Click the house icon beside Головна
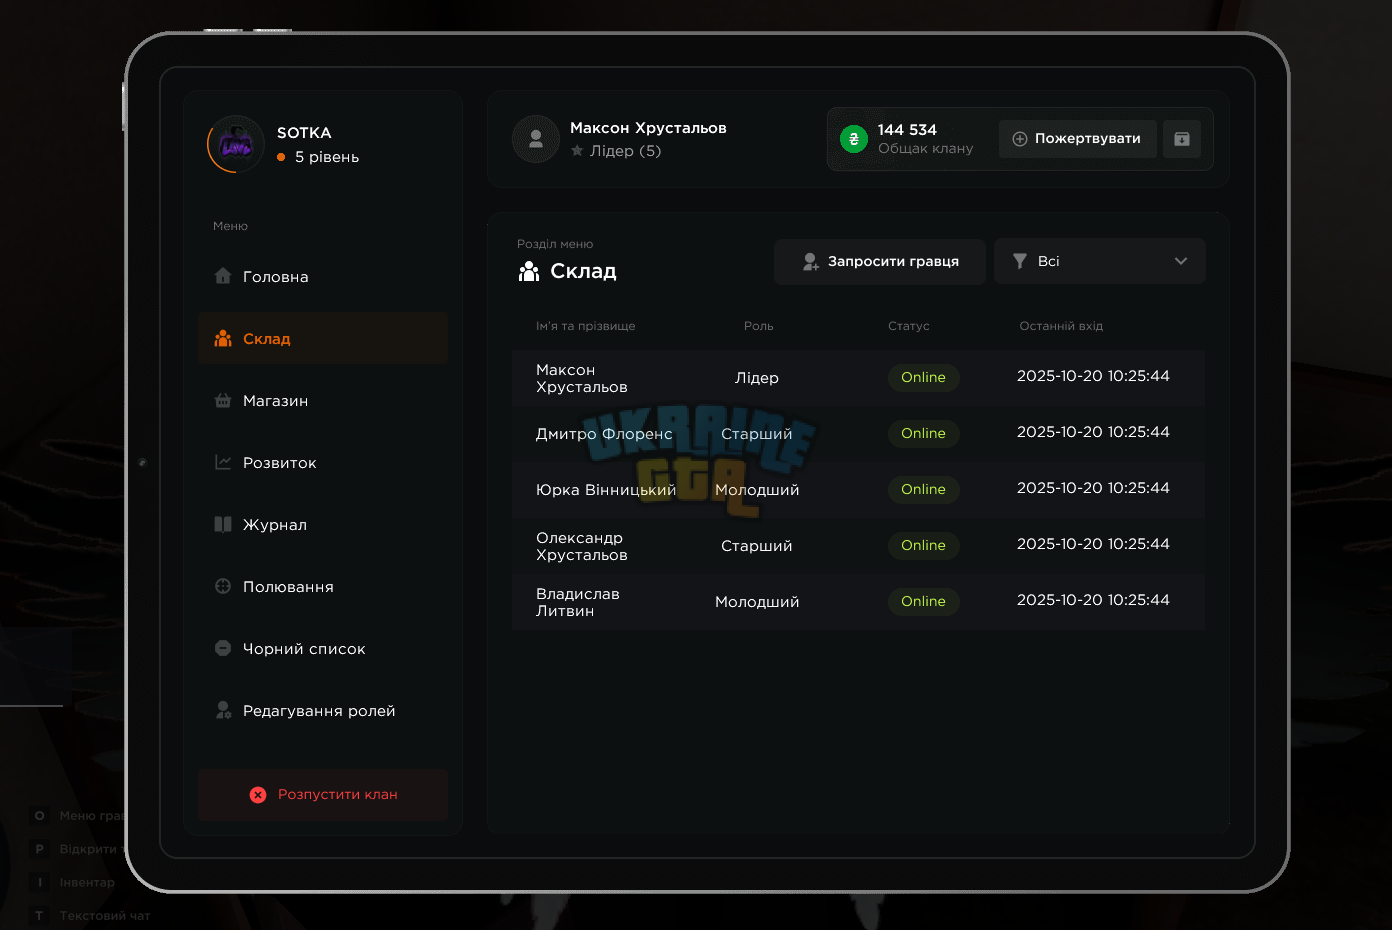The image size is (1392, 930). 223,276
